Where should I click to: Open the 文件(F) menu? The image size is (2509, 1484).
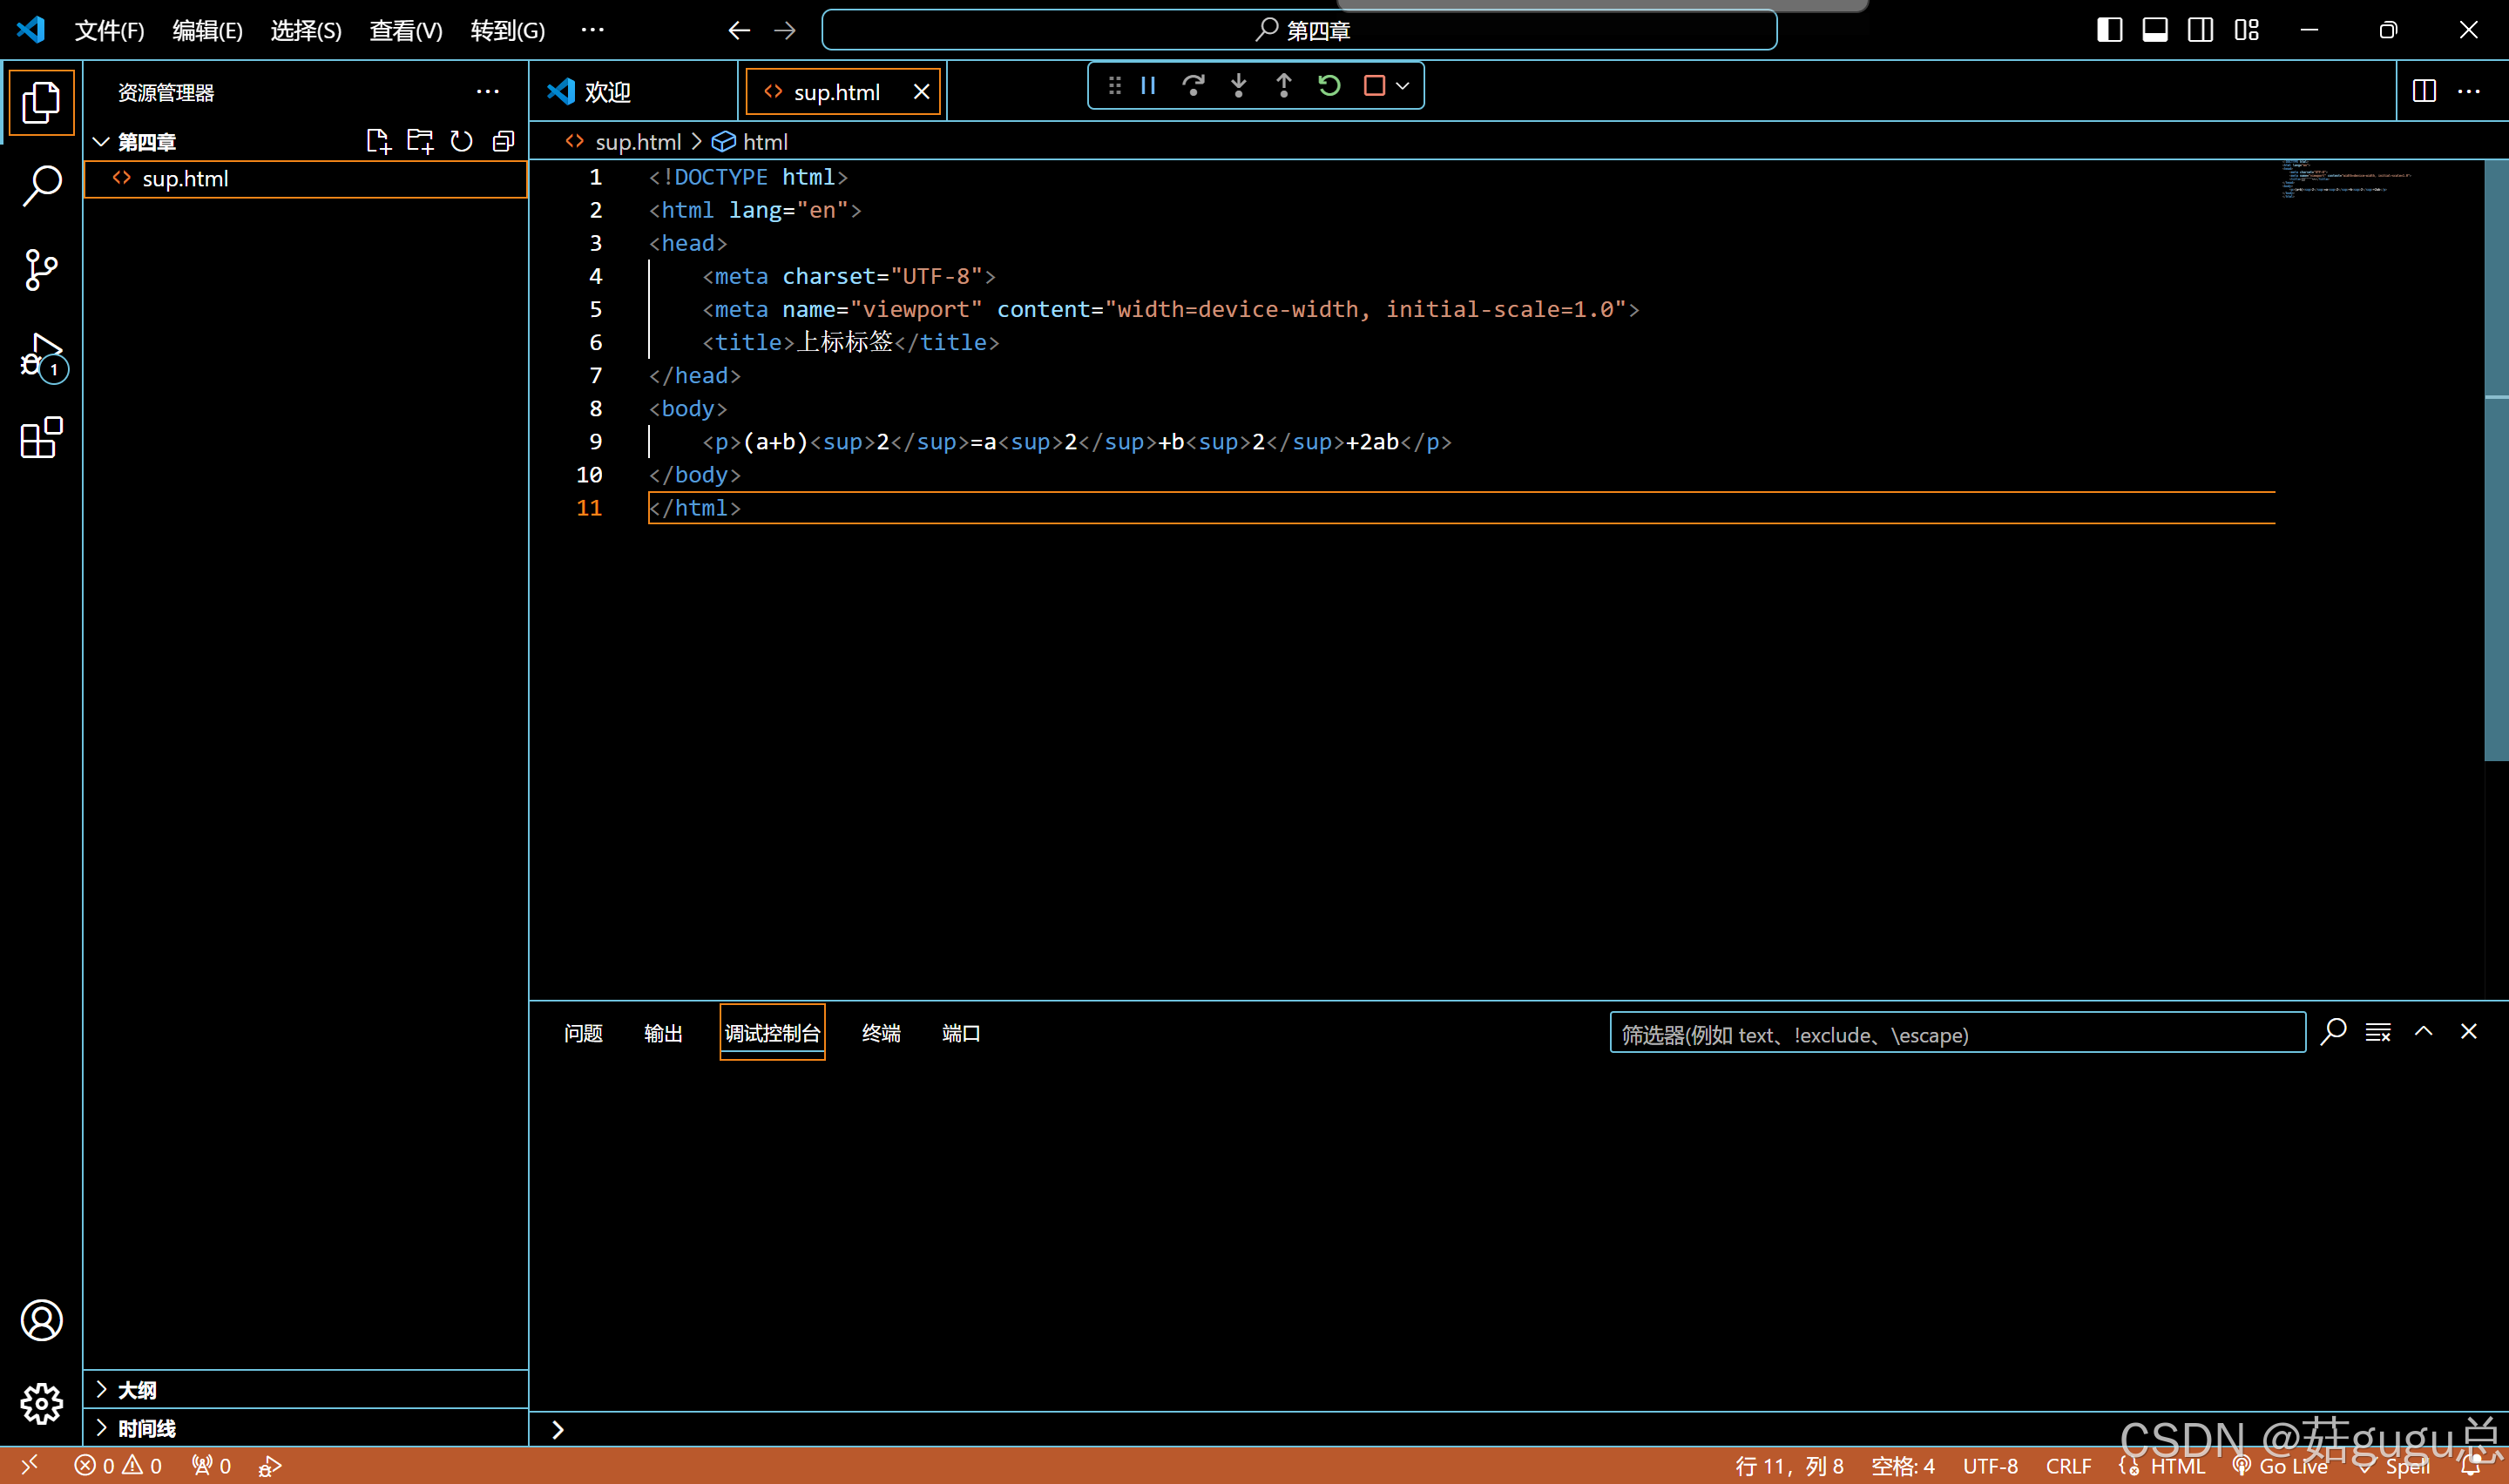point(109,31)
